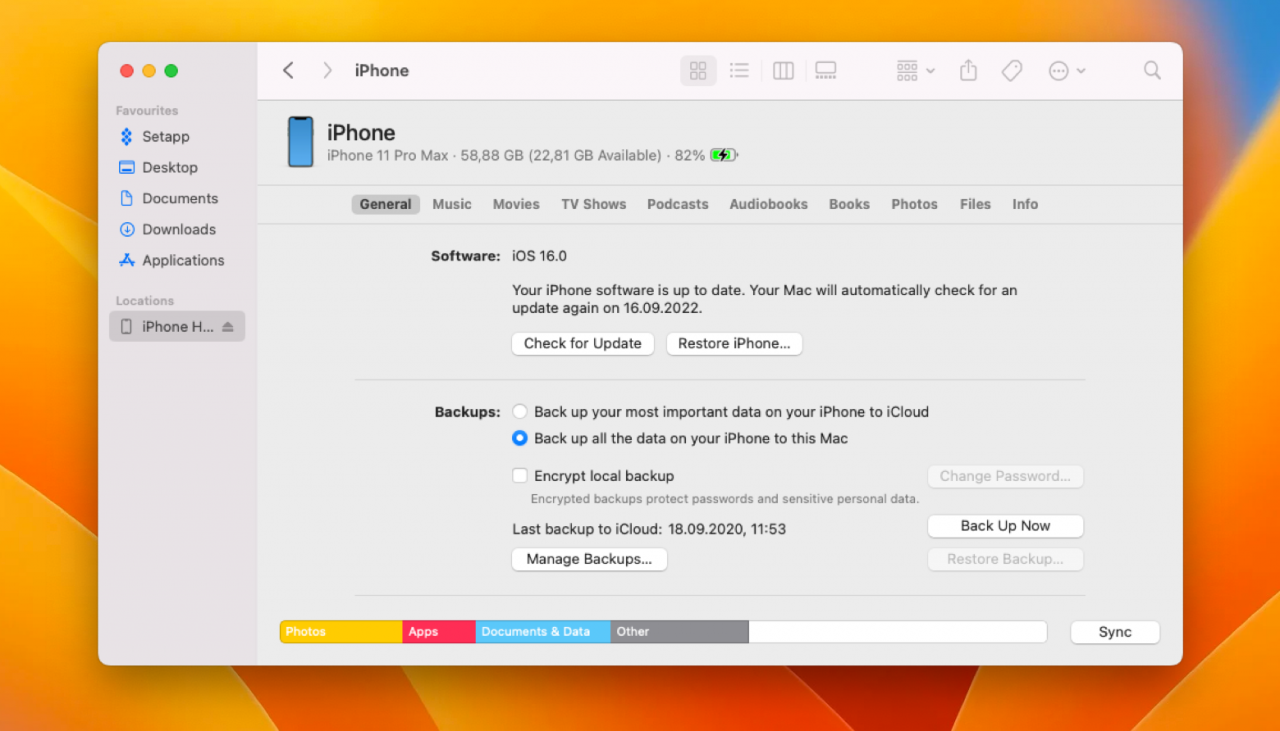Switch to column view
The height and width of the screenshot is (731, 1280).
(x=783, y=70)
